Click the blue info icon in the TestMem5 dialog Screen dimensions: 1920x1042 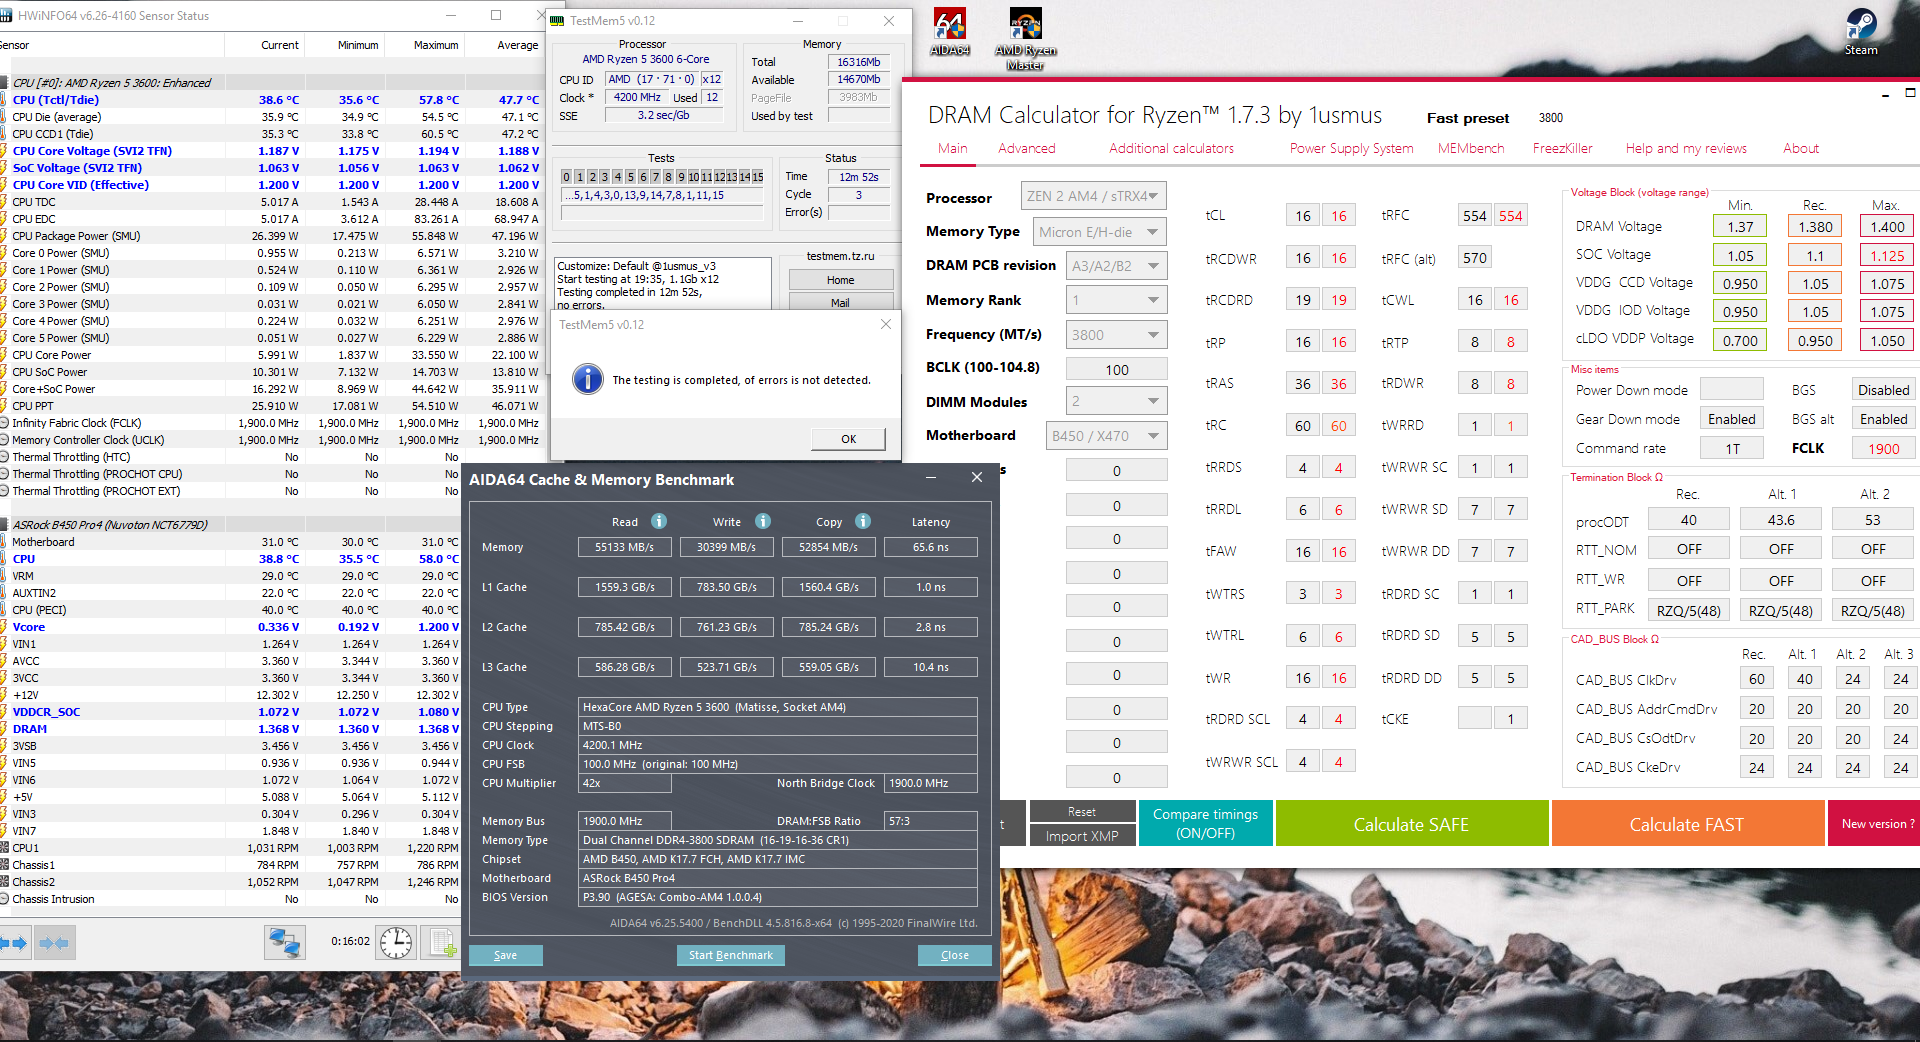coord(588,380)
